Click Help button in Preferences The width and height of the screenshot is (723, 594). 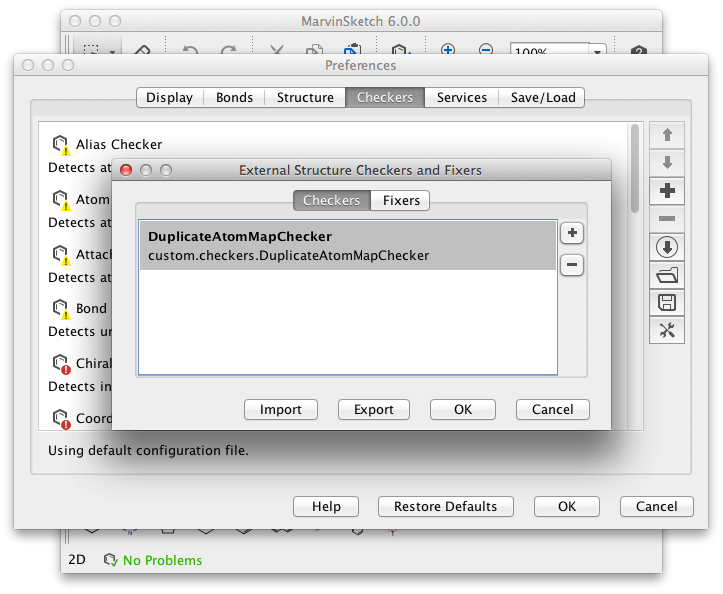click(326, 506)
